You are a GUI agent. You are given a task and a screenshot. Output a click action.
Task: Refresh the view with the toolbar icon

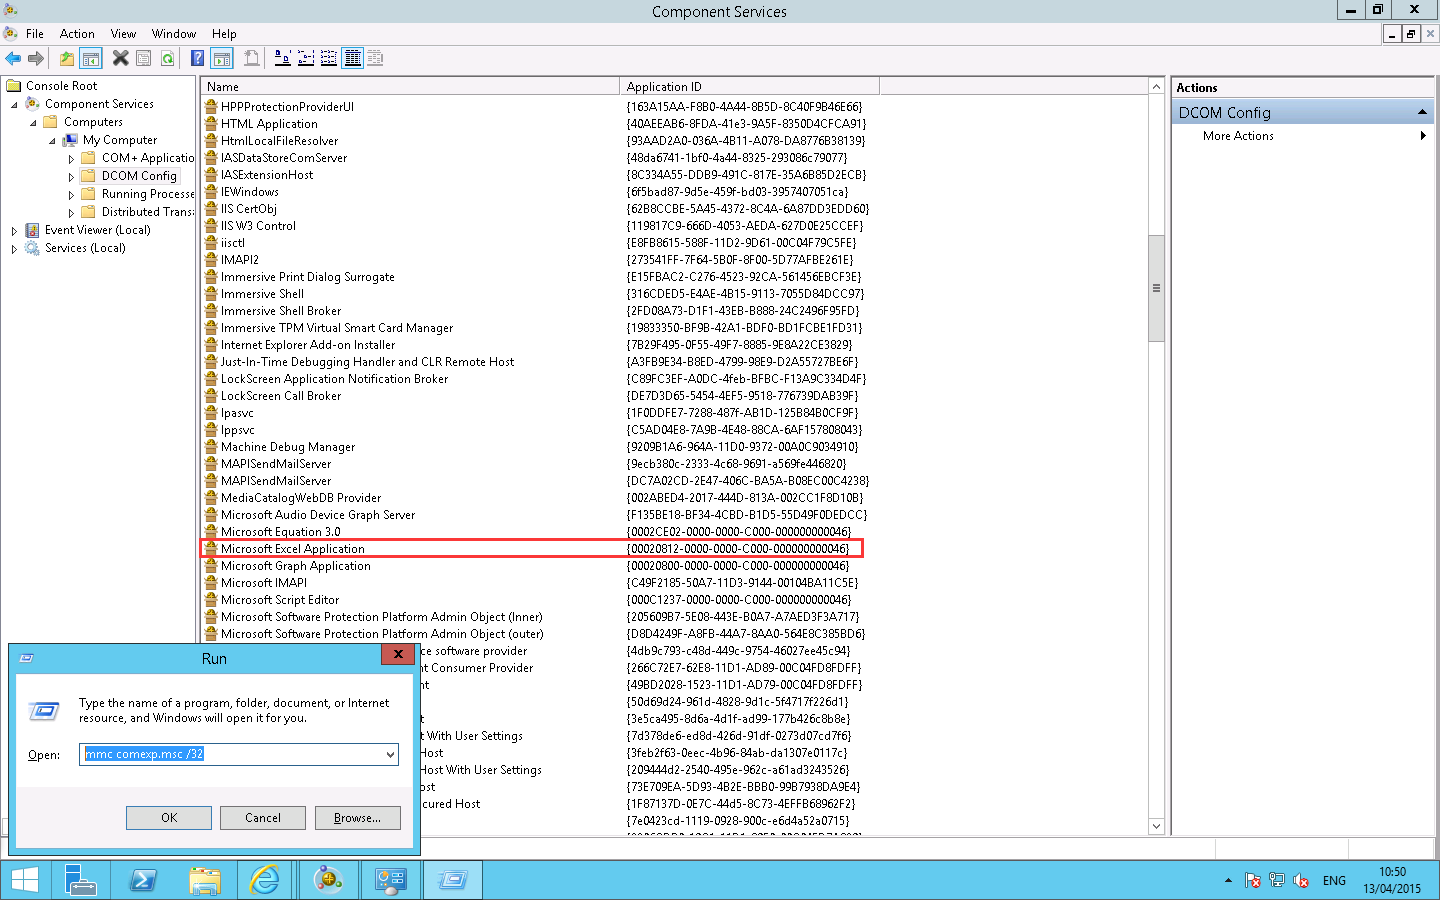pyautogui.click(x=168, y=59)
